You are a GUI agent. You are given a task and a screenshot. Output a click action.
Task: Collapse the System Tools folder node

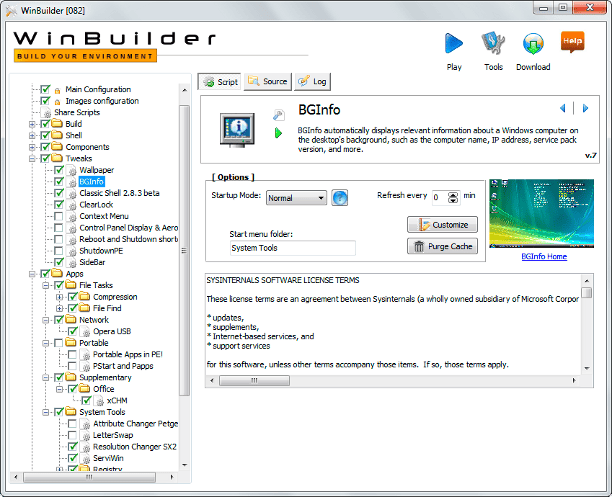coord(46,412)
